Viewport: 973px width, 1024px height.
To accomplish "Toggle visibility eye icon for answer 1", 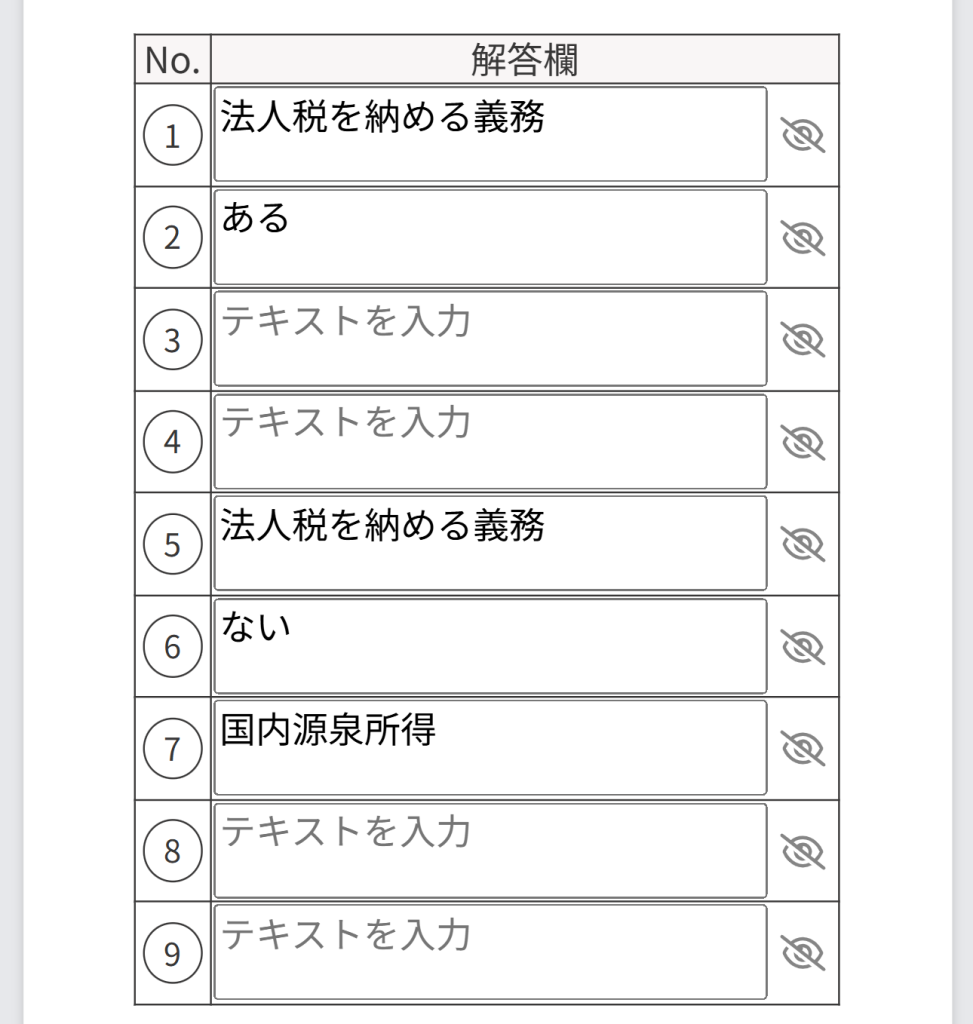I will coord(802,135).
